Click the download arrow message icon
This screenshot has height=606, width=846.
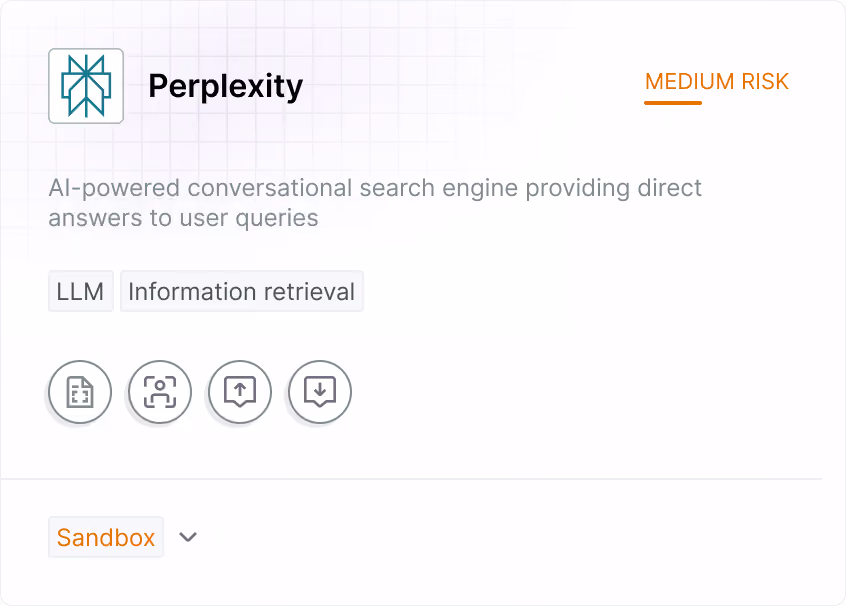tap(320, 392)
